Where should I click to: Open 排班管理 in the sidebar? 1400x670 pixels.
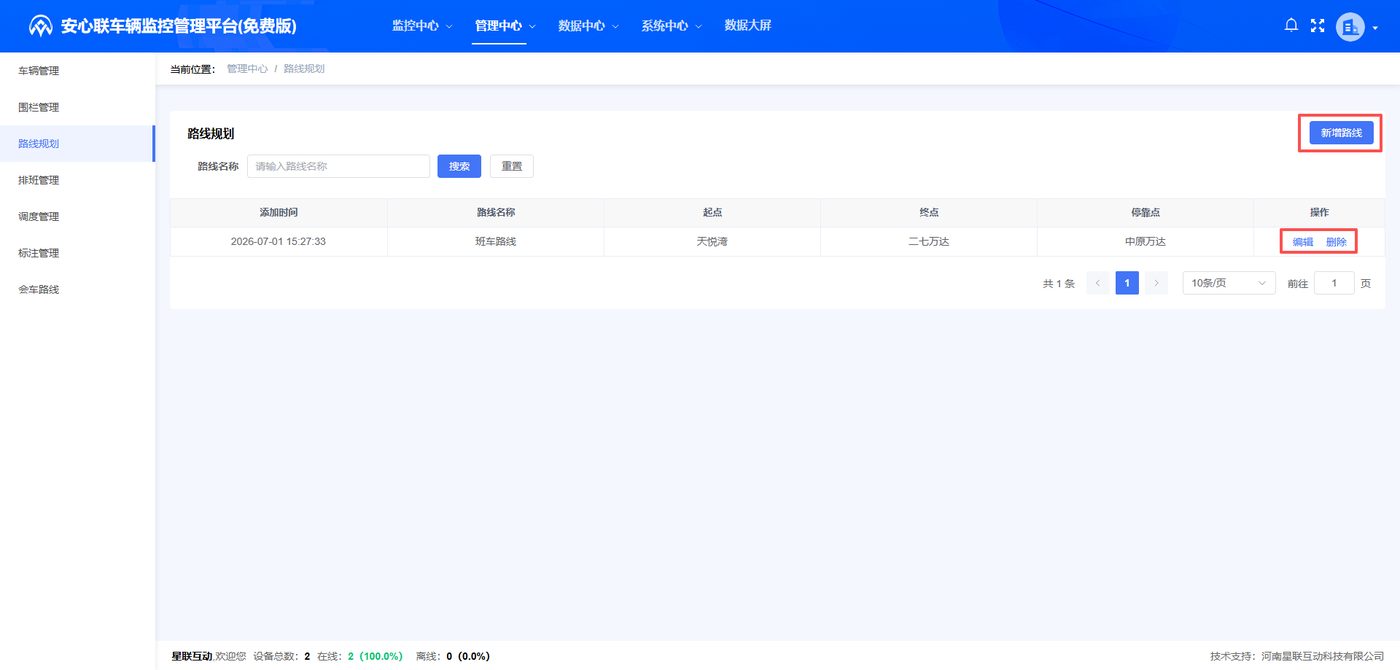point(77,180)
